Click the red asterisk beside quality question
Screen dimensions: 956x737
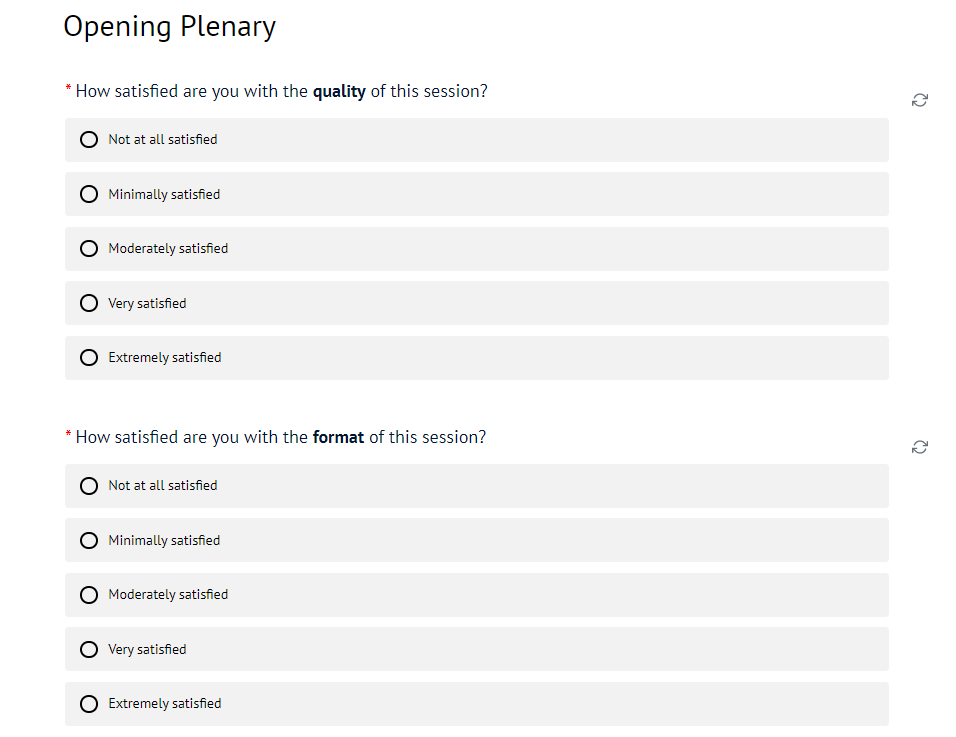[x=68, y=90]
